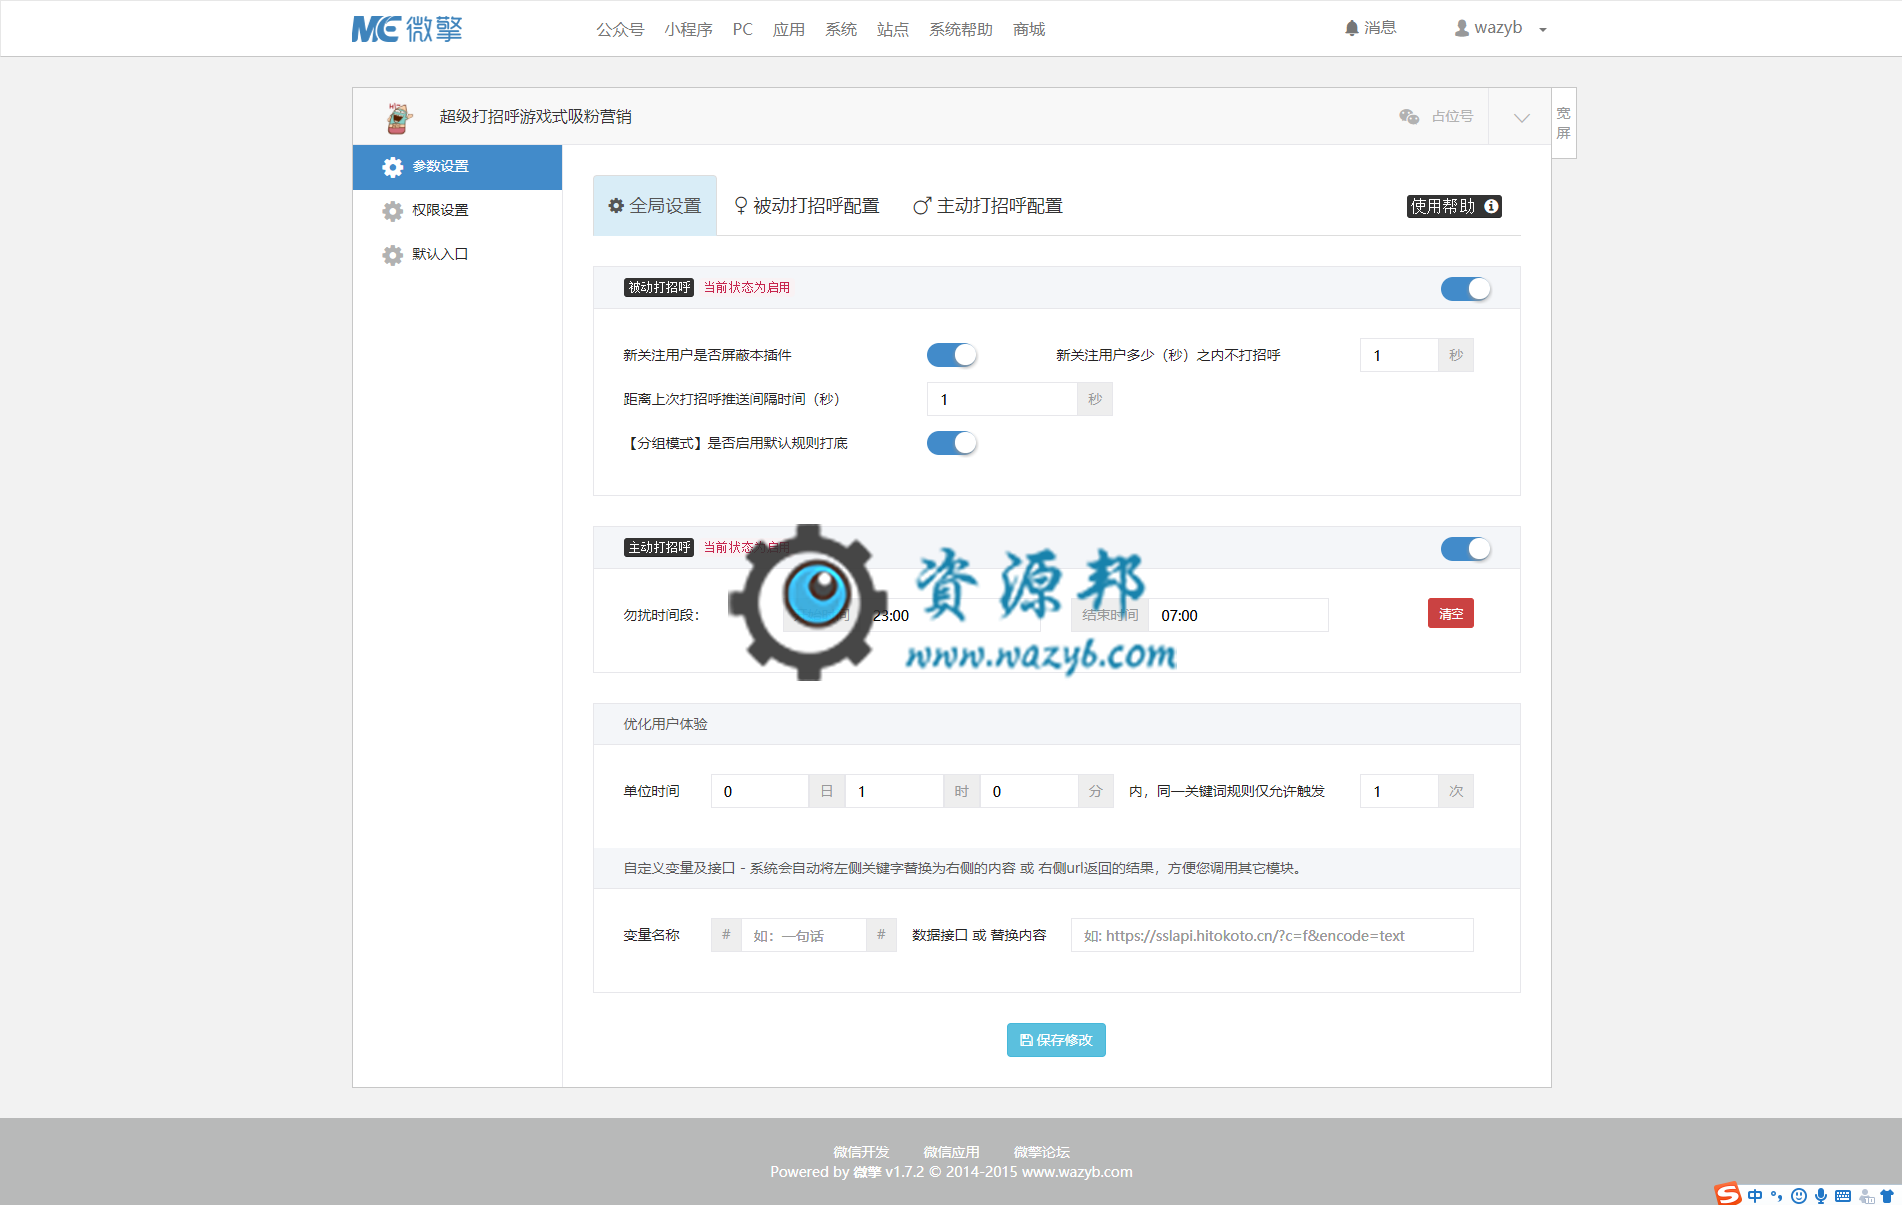Click the 新关注用户多少秒 input field
Image resolution: width=1902 pixels, height=1205 pixels.
pyautogui.click(x=1399, y=355)
